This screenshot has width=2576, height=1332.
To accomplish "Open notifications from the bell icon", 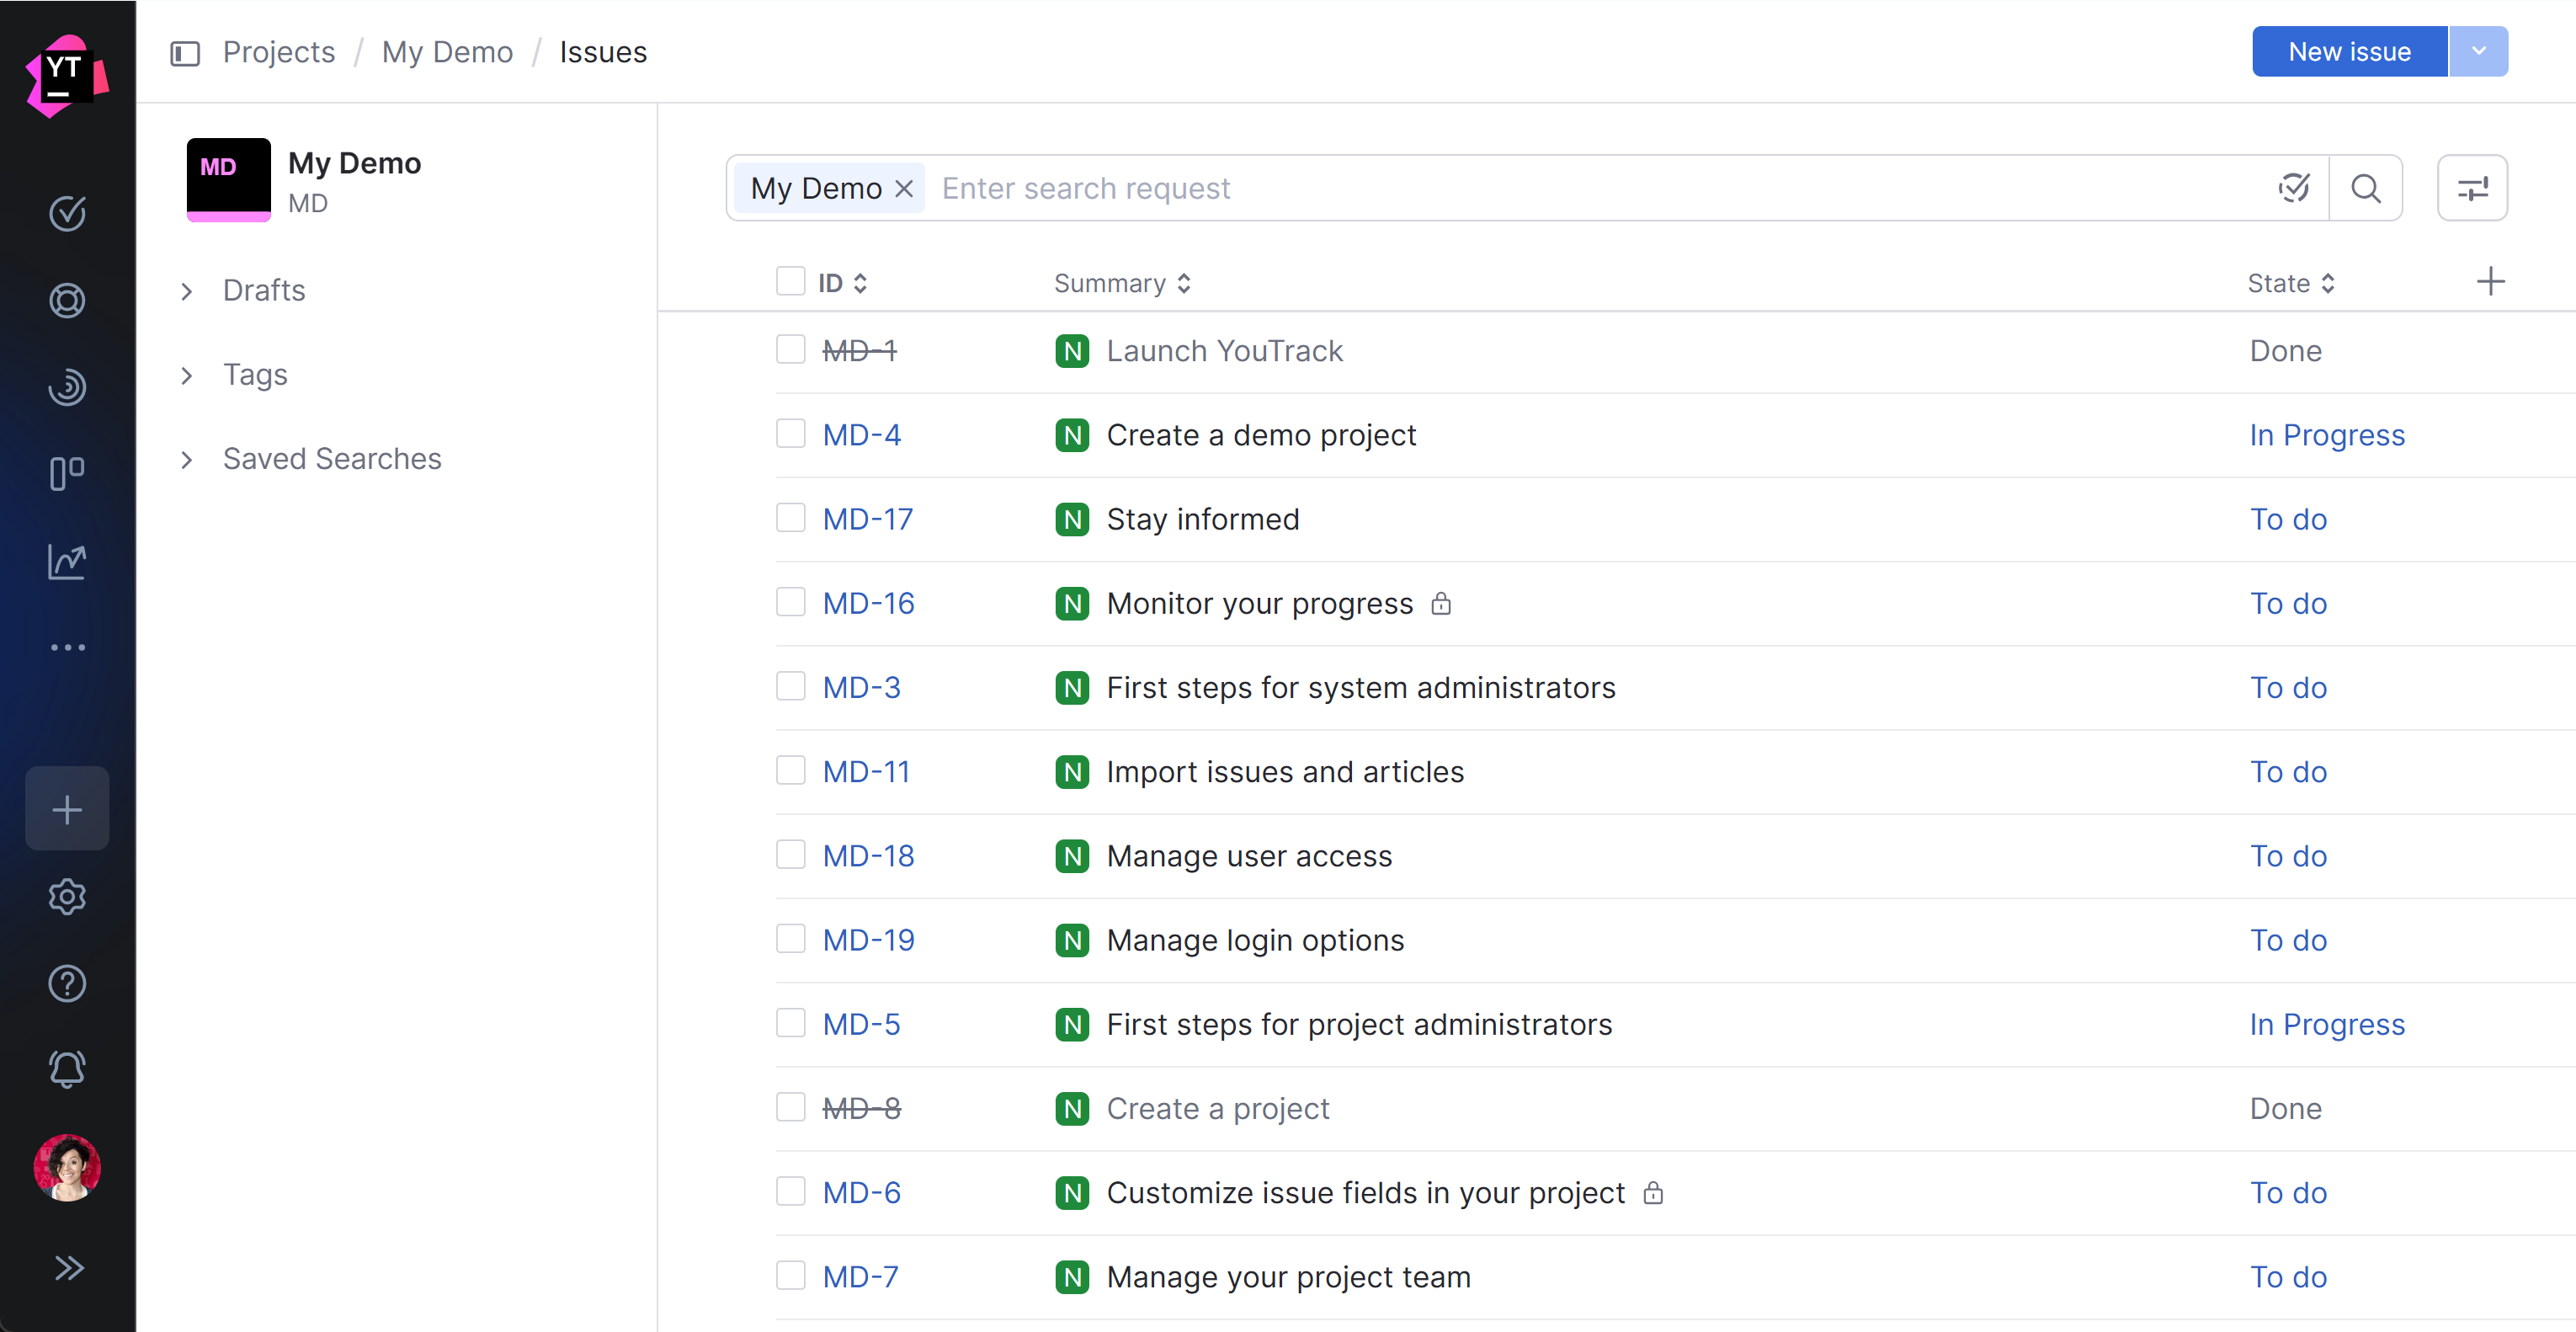I will [x=67, y=1069].
